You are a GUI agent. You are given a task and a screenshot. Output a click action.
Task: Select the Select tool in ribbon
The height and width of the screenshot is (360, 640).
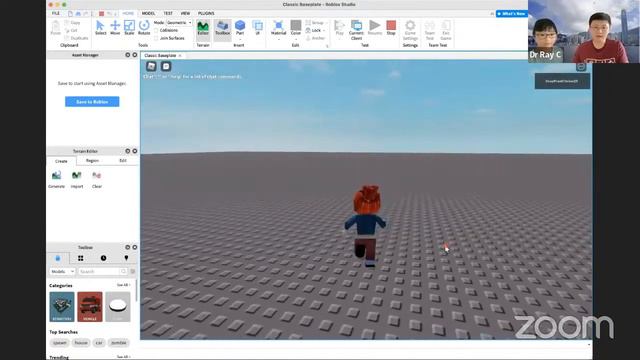(100, 28)
